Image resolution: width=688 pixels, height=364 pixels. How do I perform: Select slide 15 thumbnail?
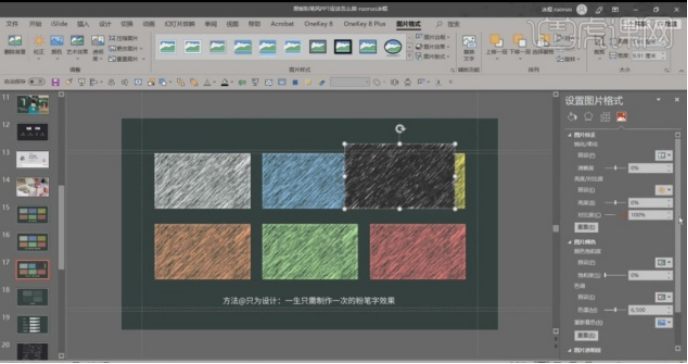point(32,215)
